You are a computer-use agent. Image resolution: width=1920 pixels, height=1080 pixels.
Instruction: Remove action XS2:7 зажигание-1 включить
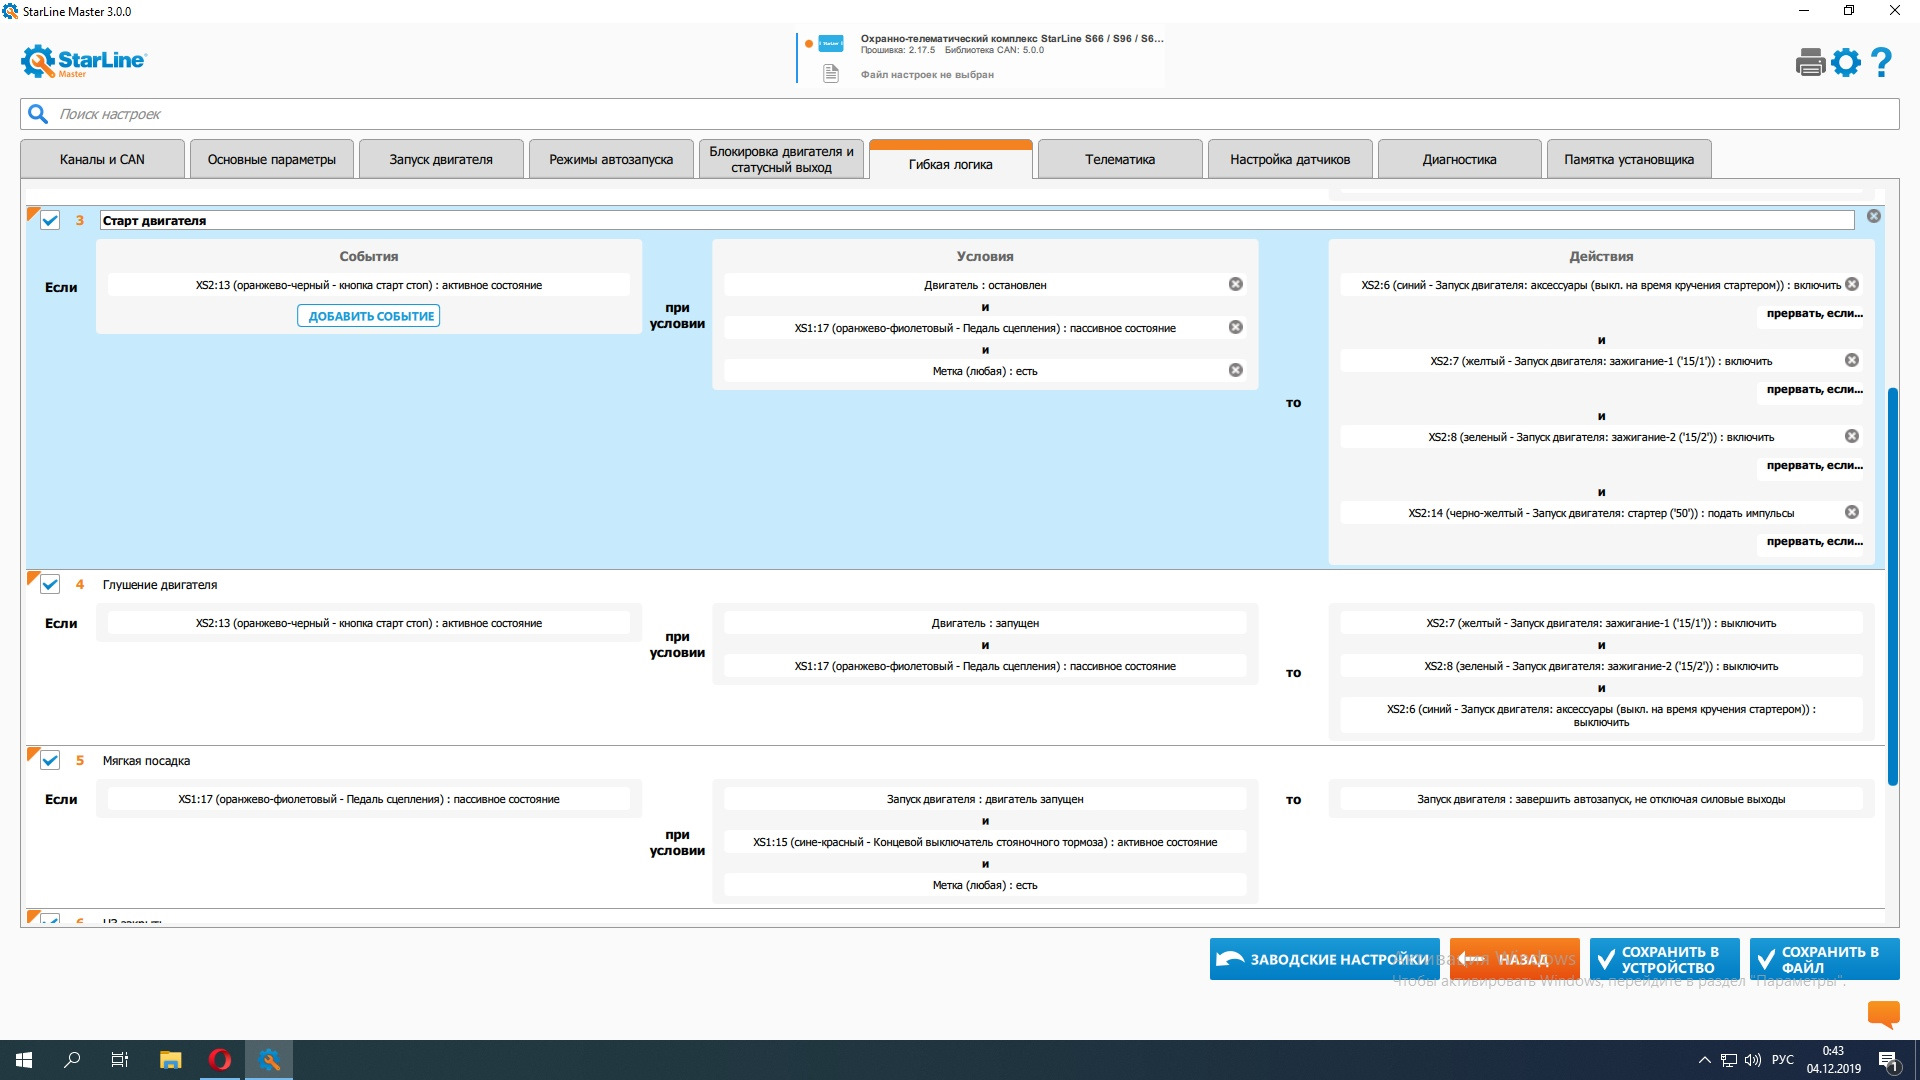pos(1852,360)
